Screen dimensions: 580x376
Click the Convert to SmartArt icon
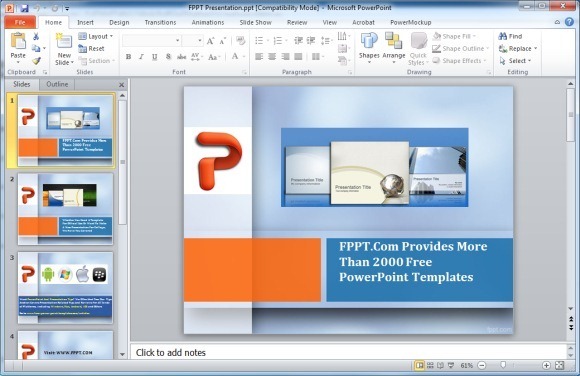(x=343, y=60)
